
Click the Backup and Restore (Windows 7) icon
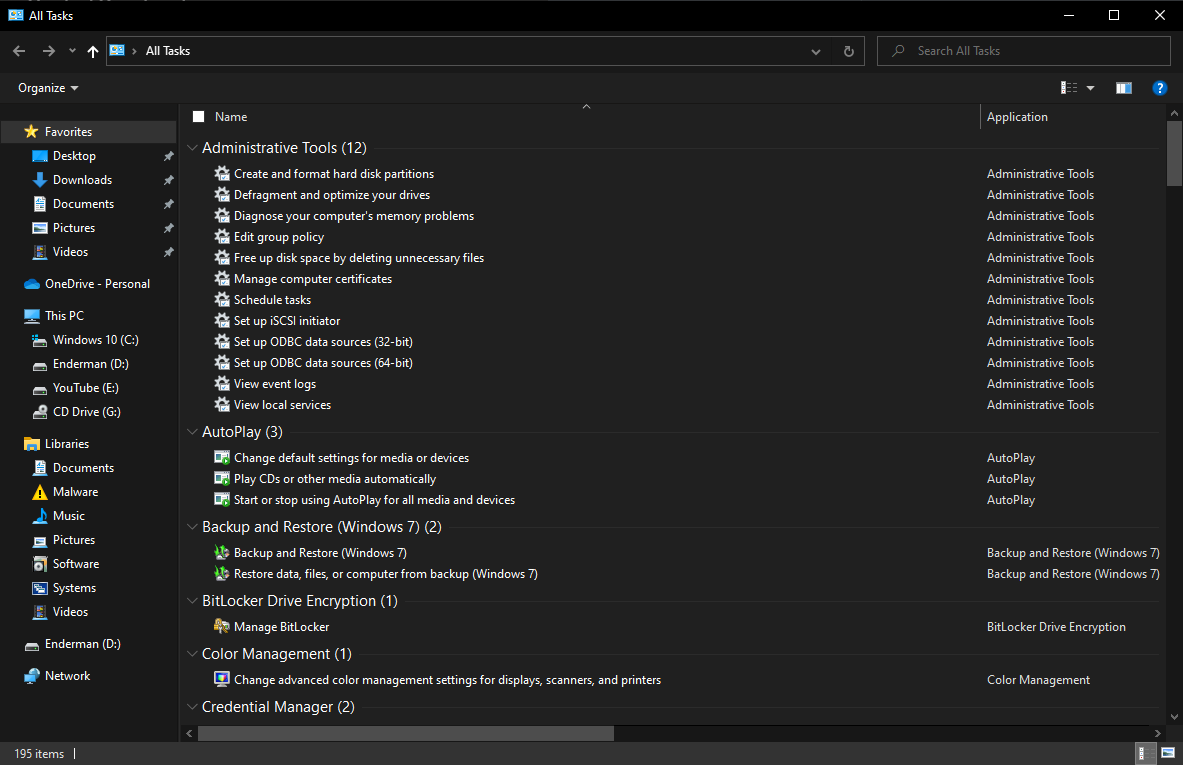[x=221, y=551]
